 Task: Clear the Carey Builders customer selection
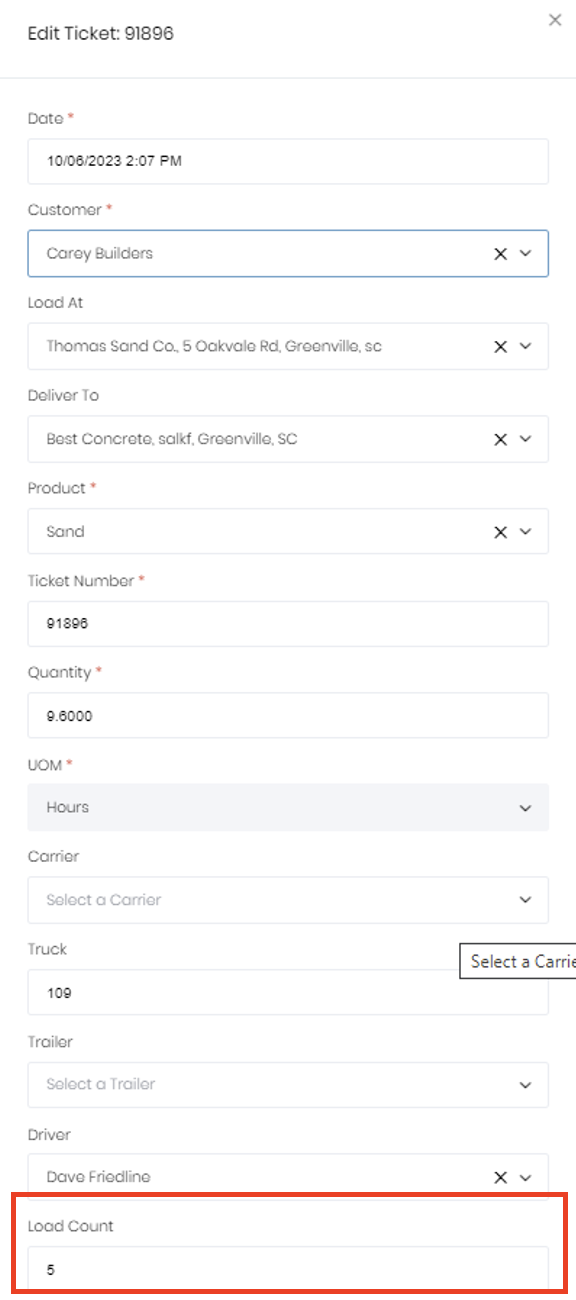[x=500, y=253]
